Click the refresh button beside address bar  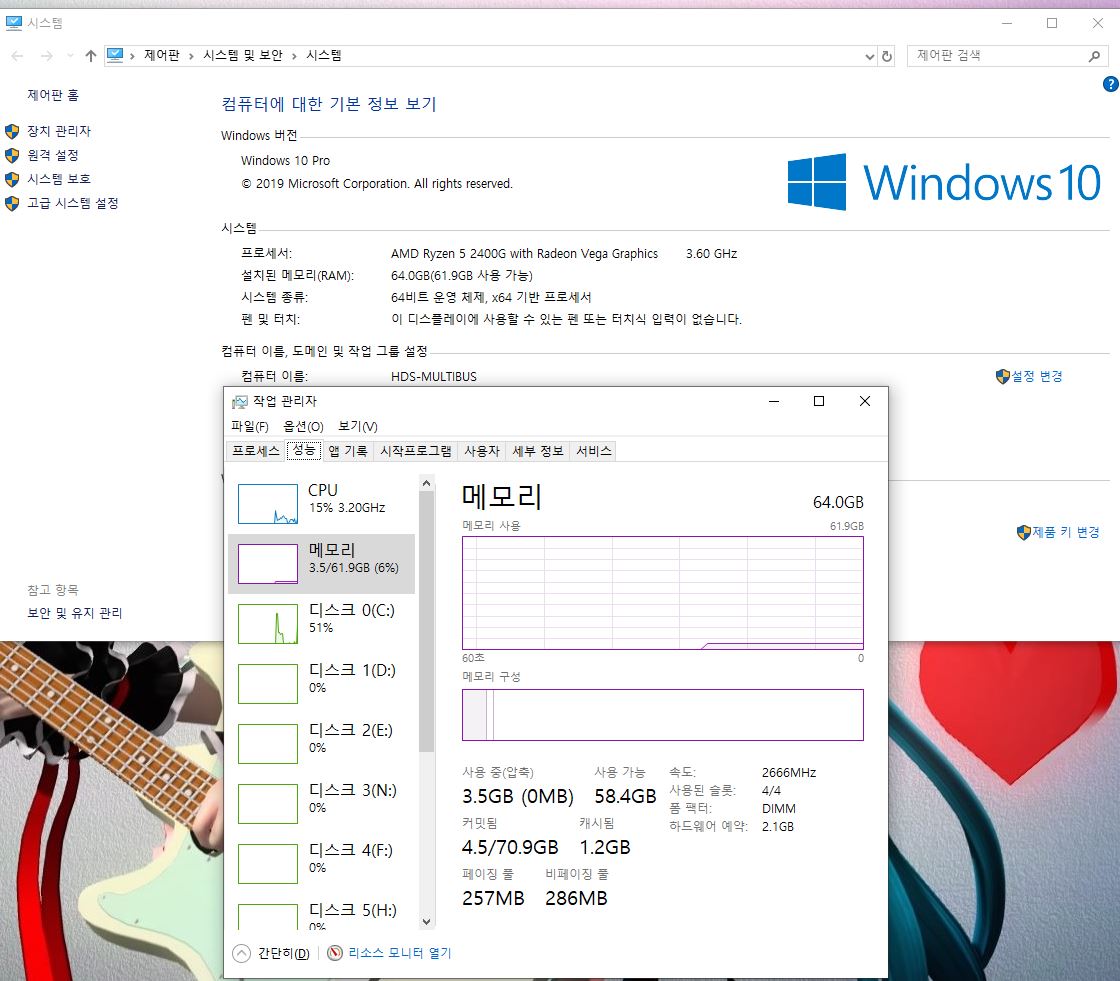pos(886,56)
